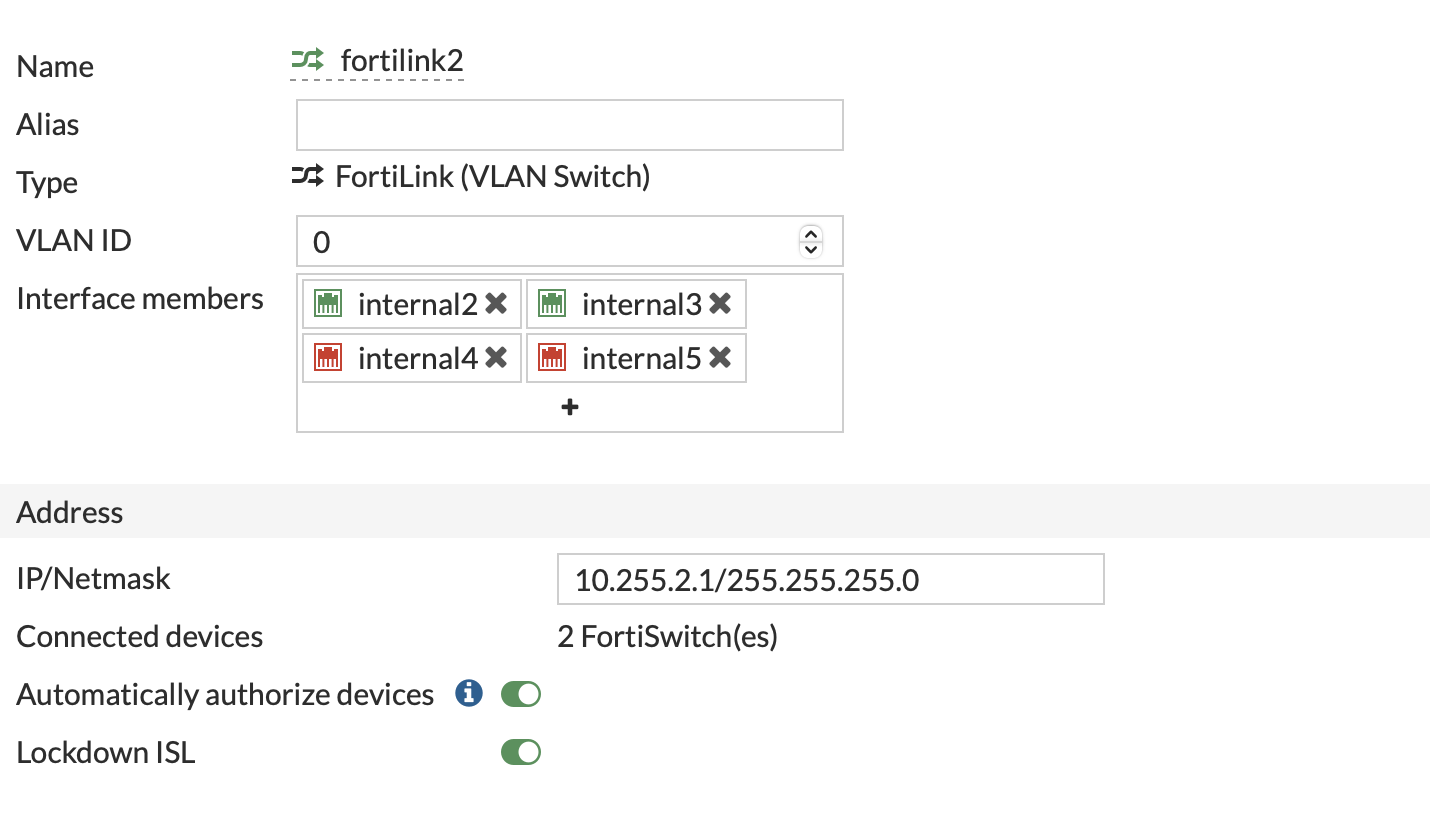Decrease VLAN ID with down arrow
The width and height of the screenshot is (1430, 816).
(811, 249)
